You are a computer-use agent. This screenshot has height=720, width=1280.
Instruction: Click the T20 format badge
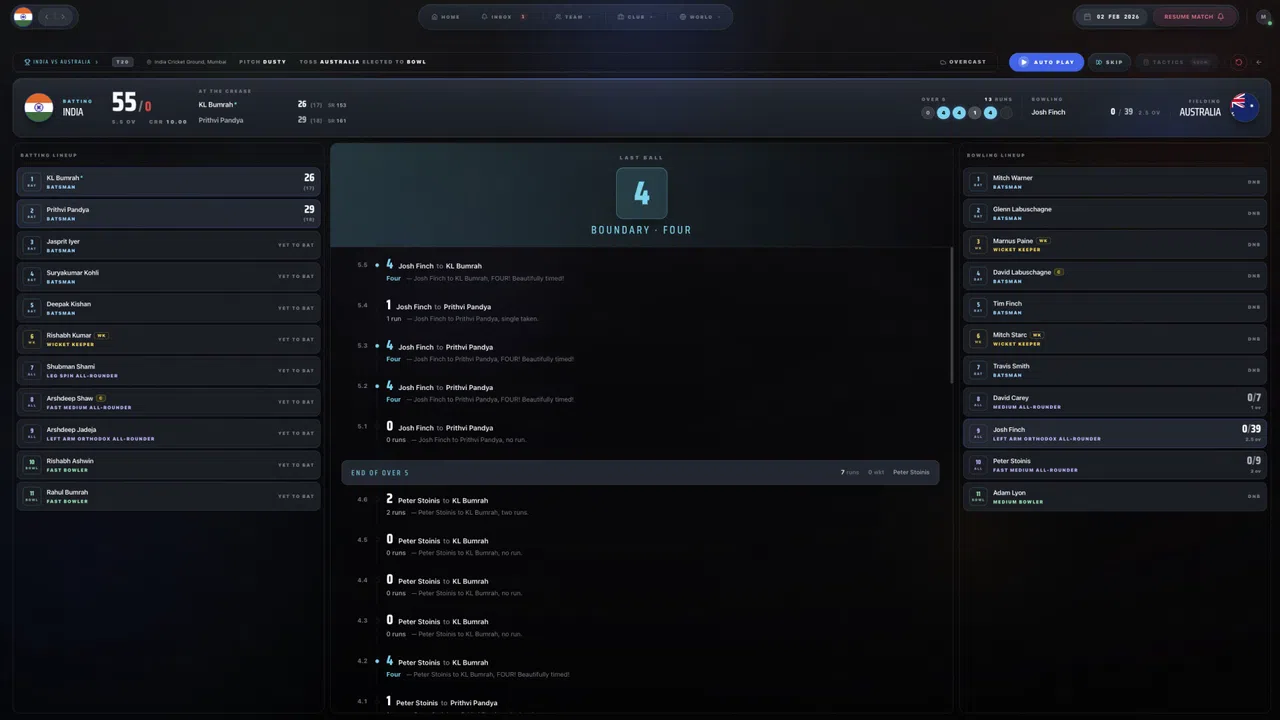[x=122, y=62]
